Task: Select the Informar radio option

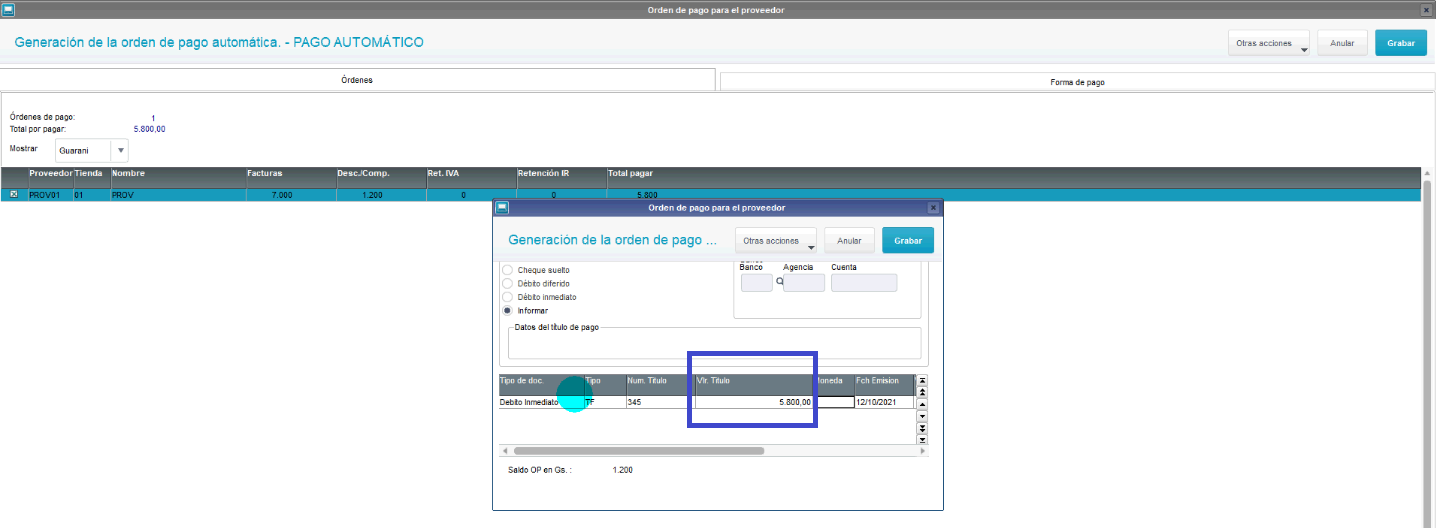Action: [x=507, y=311]
